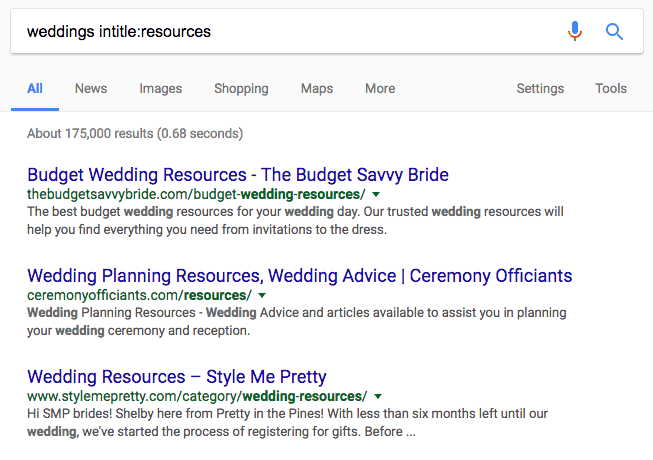The image size is (653, 460).
Task: Switch to the News tab
Action: tap(91, 88)
